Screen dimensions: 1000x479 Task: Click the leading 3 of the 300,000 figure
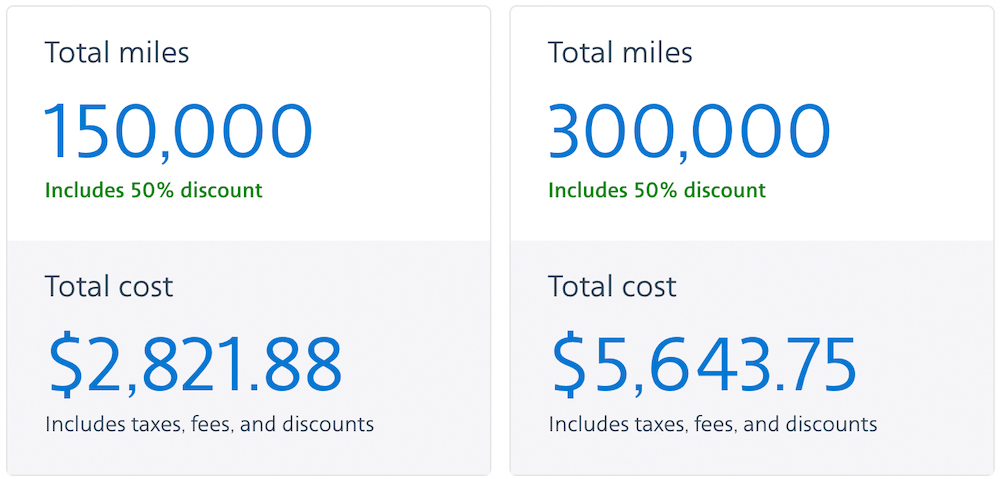(x=569, y=131)
